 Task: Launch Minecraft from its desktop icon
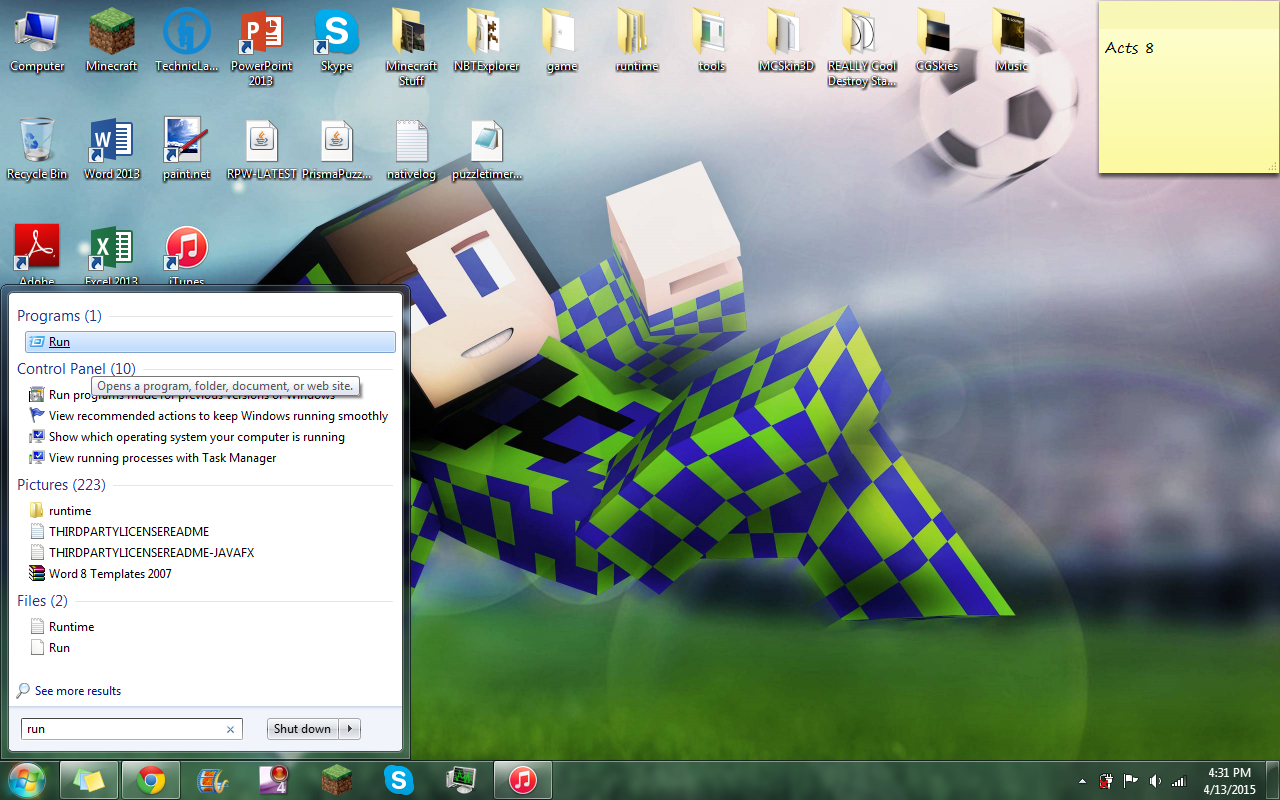click(112, 40)
